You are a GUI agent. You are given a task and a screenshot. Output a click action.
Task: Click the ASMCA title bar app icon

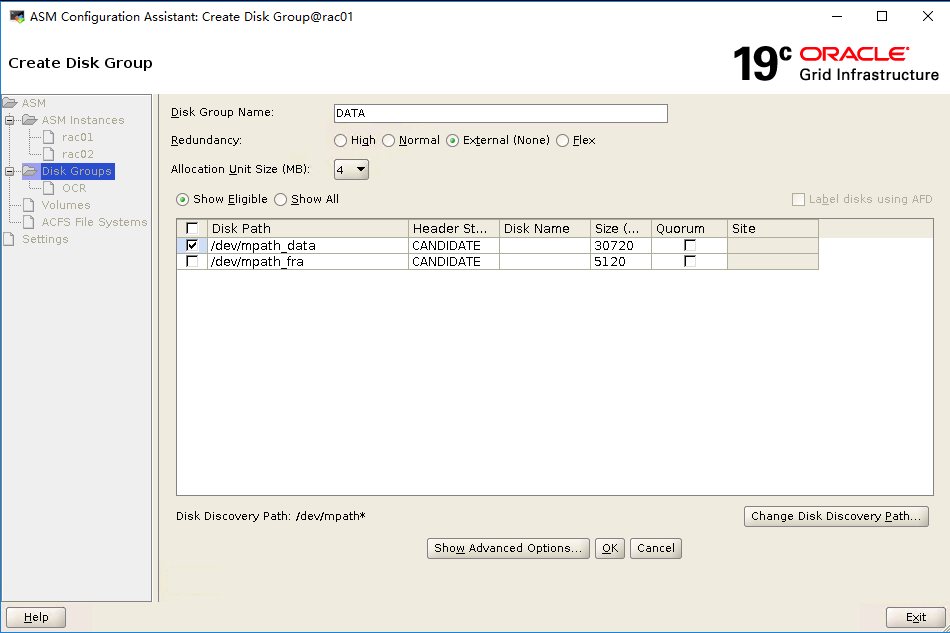(x=17, y=16)
